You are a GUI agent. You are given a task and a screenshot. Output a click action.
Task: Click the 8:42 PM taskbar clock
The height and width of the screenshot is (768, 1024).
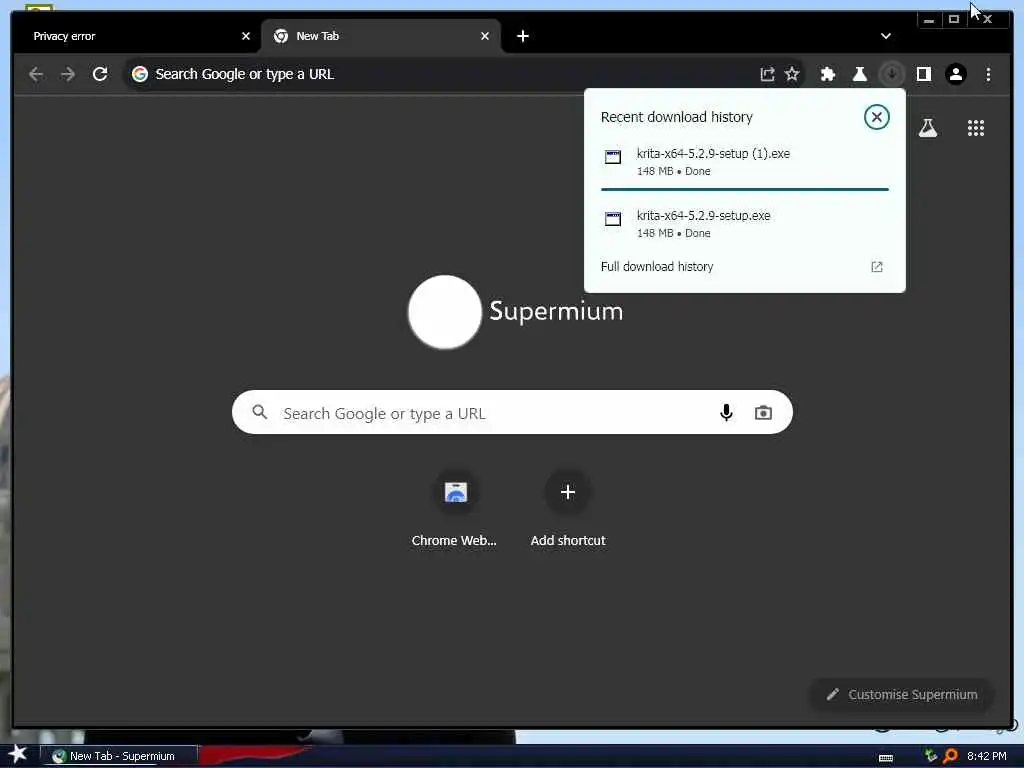pyautogui.click(x=987, y=756)
